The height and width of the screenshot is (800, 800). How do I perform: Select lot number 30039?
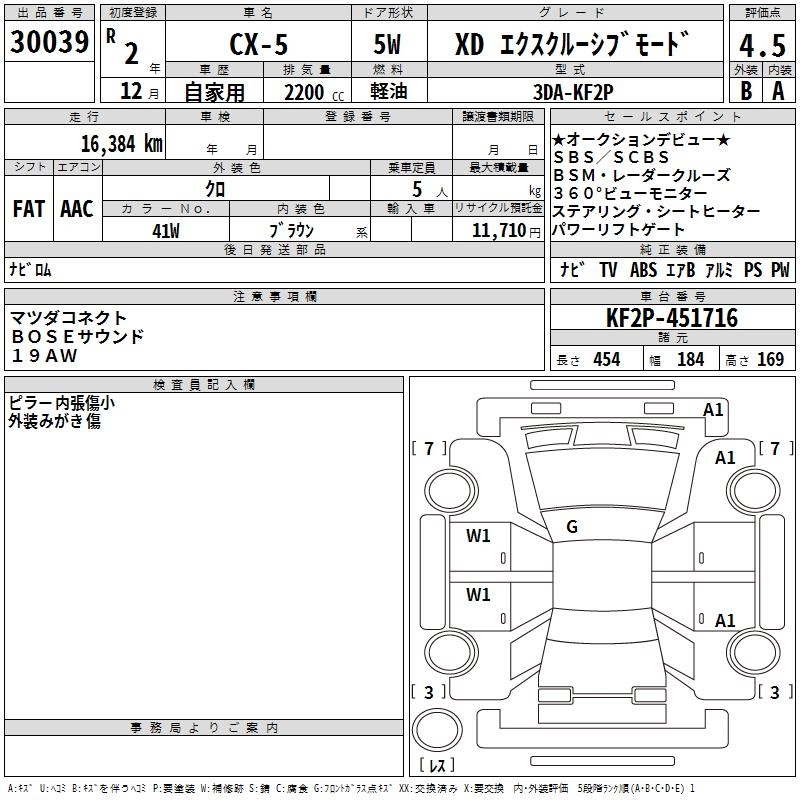click(49, 42)
